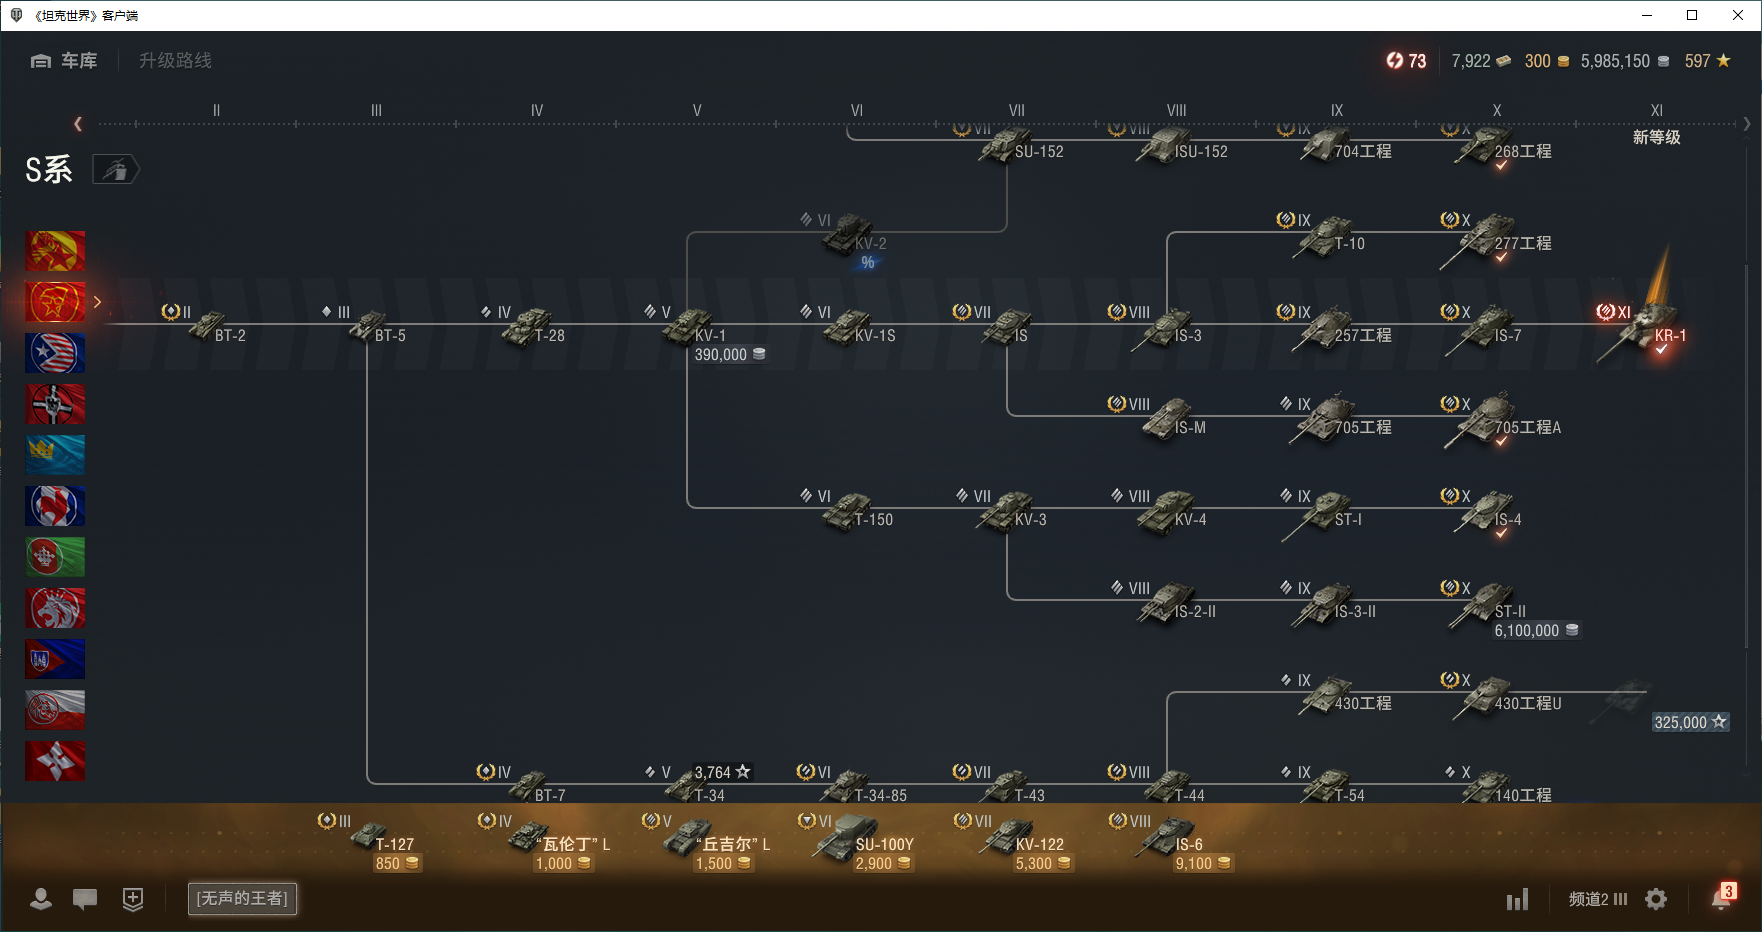1762x932 pixels.
Task: Go to the 车库 garage tab
Action: tap(65, 61)
